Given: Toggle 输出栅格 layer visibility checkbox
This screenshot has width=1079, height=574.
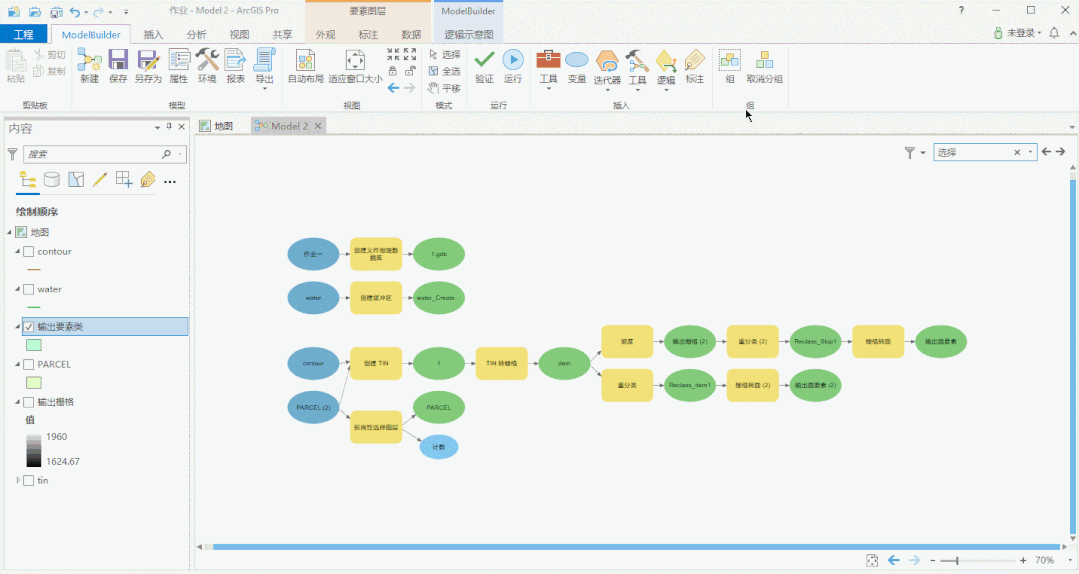Looking at the screenshot, I should [29, 402].
